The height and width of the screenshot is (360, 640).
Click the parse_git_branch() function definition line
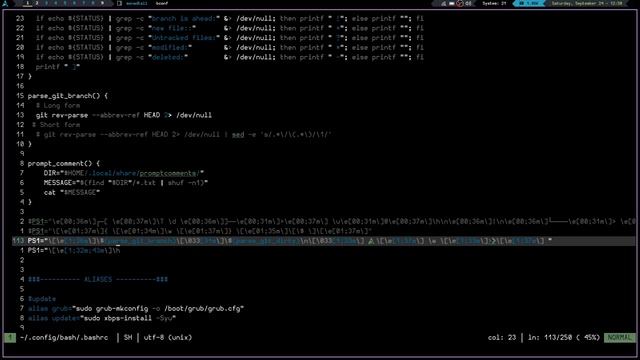pyautogui.click(x=68, y=96)
